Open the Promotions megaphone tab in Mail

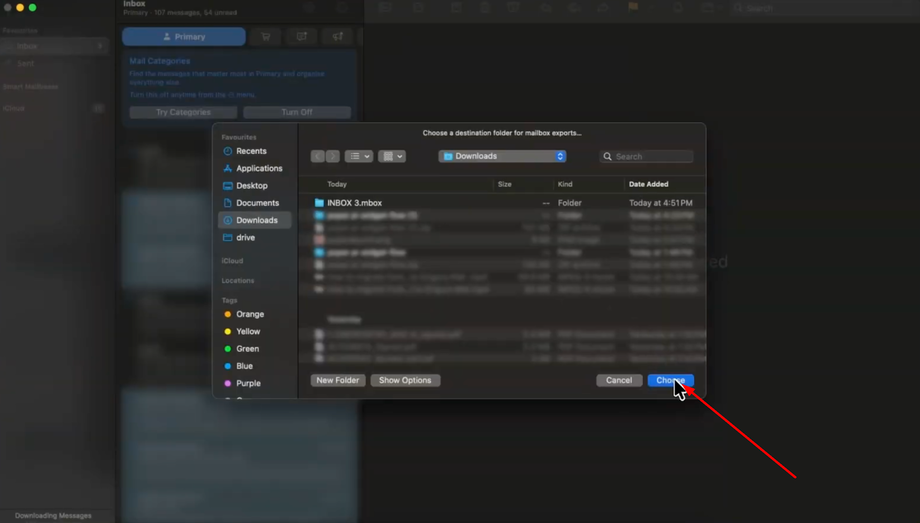point(338,36)
